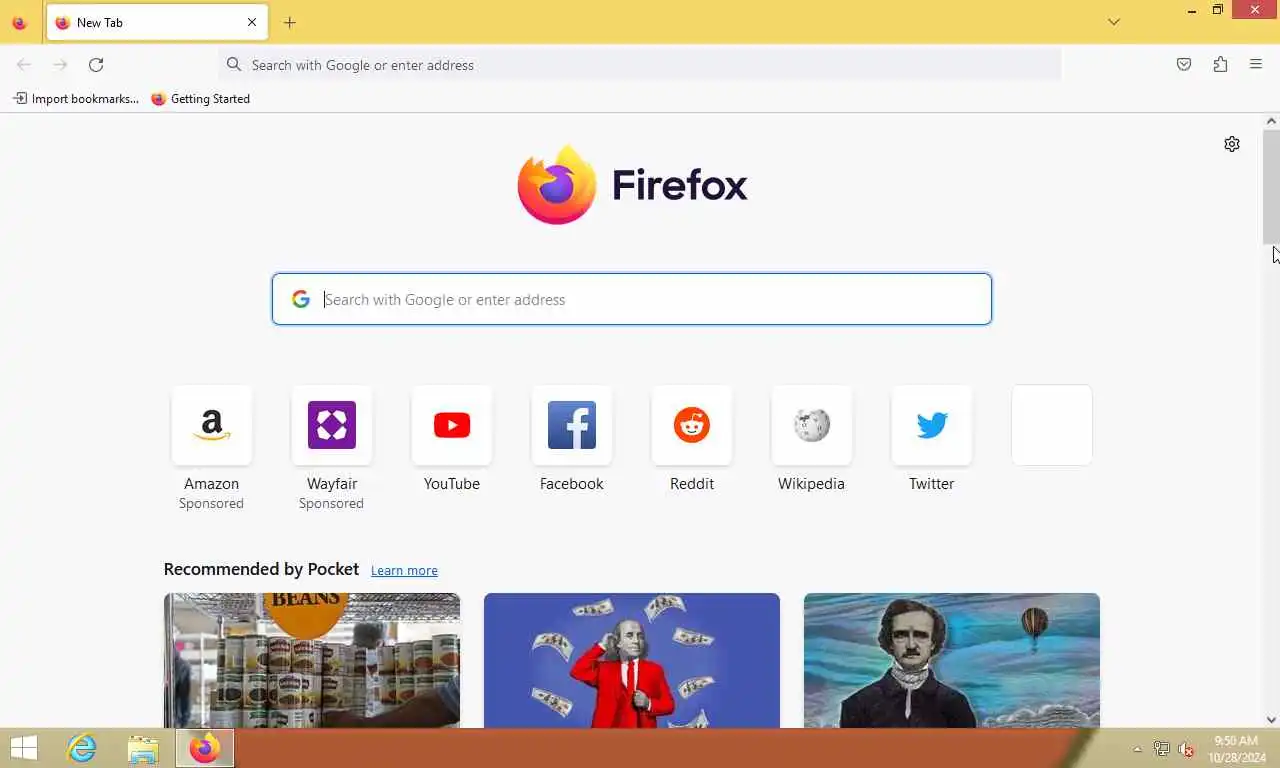Reload the current page
Viewport: 1280px width, 768px height.
[x=96, y=65]
